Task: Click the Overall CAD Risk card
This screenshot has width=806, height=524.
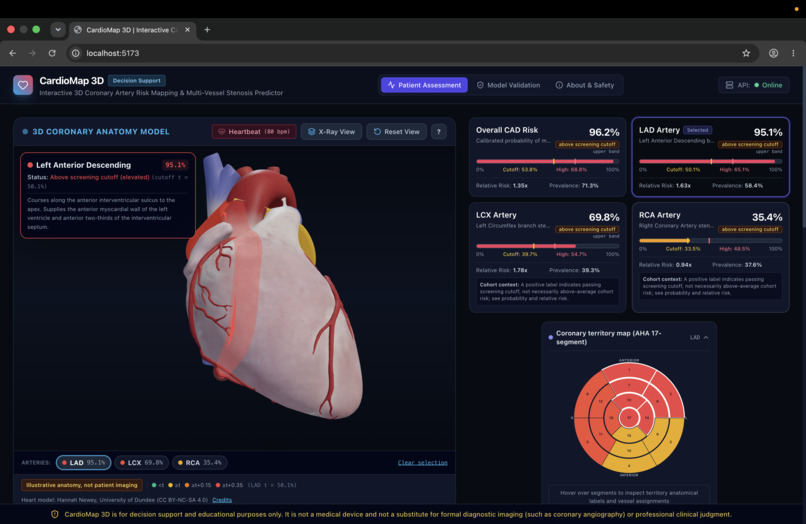Action: click(x=547, y=157)
